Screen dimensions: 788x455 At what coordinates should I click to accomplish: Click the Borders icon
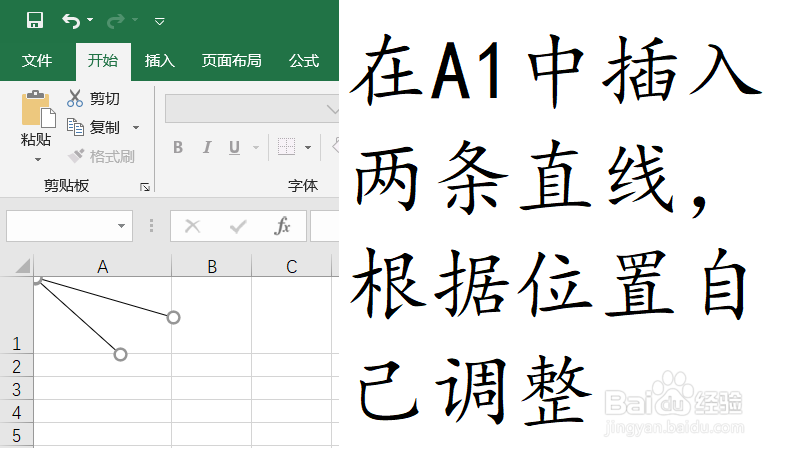coord(286,147)
